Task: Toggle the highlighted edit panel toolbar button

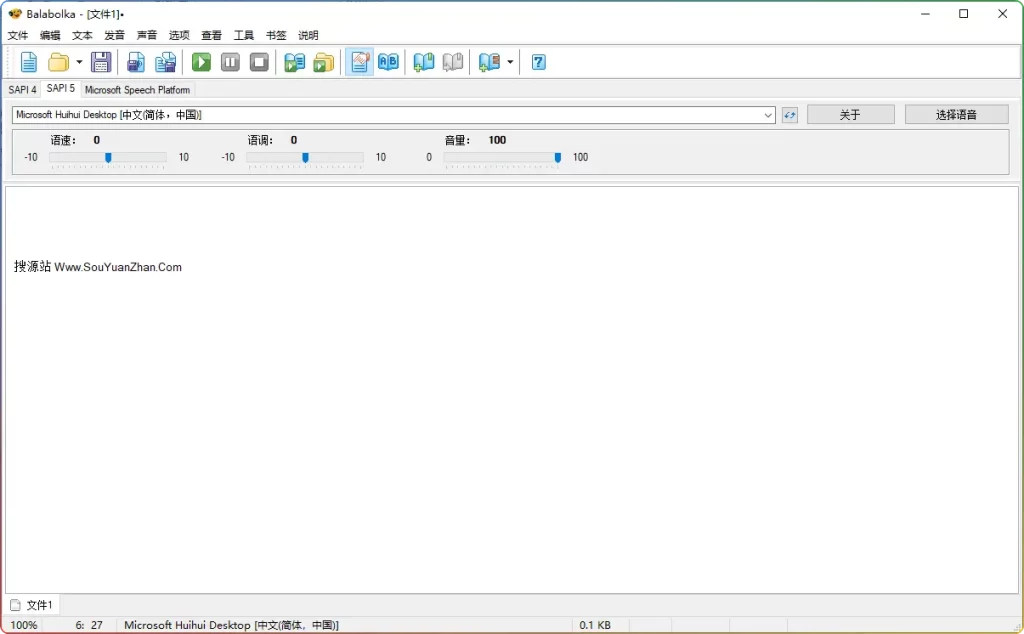Action: click(359, 62)
